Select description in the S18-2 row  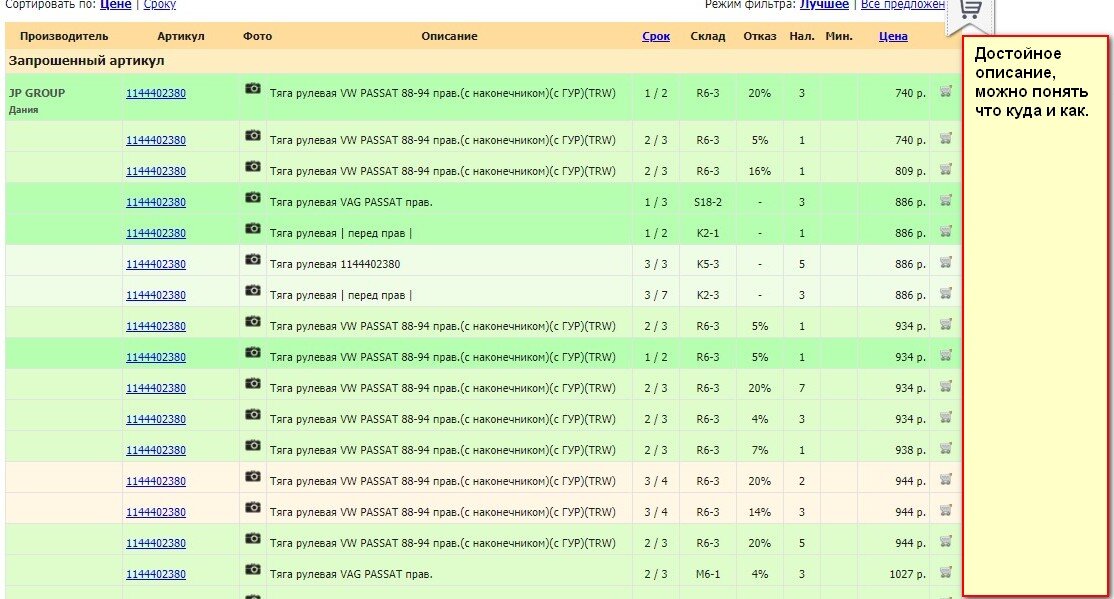(351, 203)
